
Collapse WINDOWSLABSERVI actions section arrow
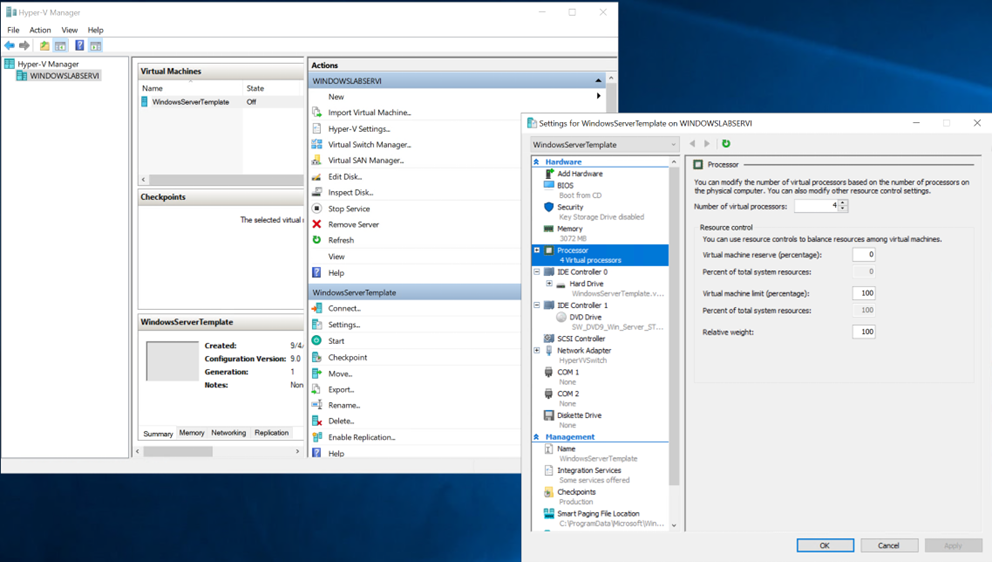(598, 81)
